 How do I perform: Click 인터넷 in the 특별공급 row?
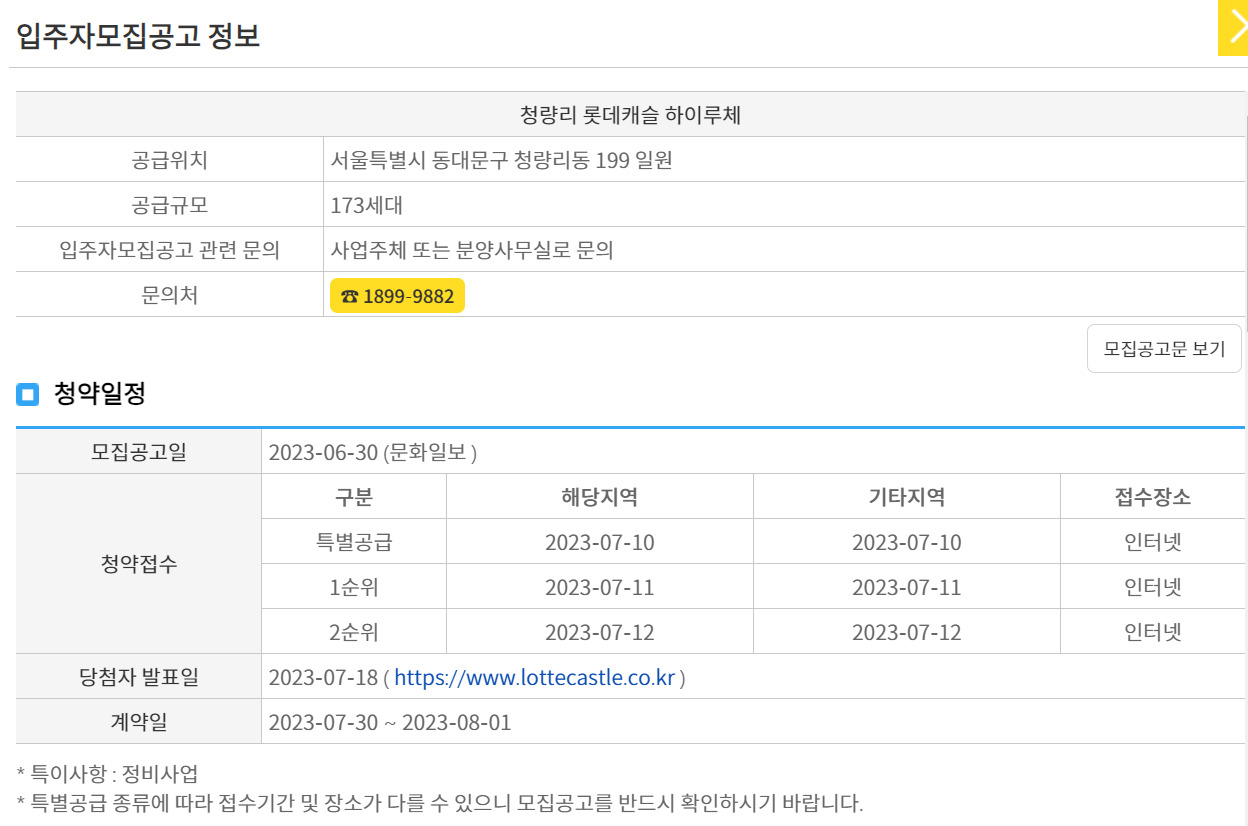point(1153,542)
